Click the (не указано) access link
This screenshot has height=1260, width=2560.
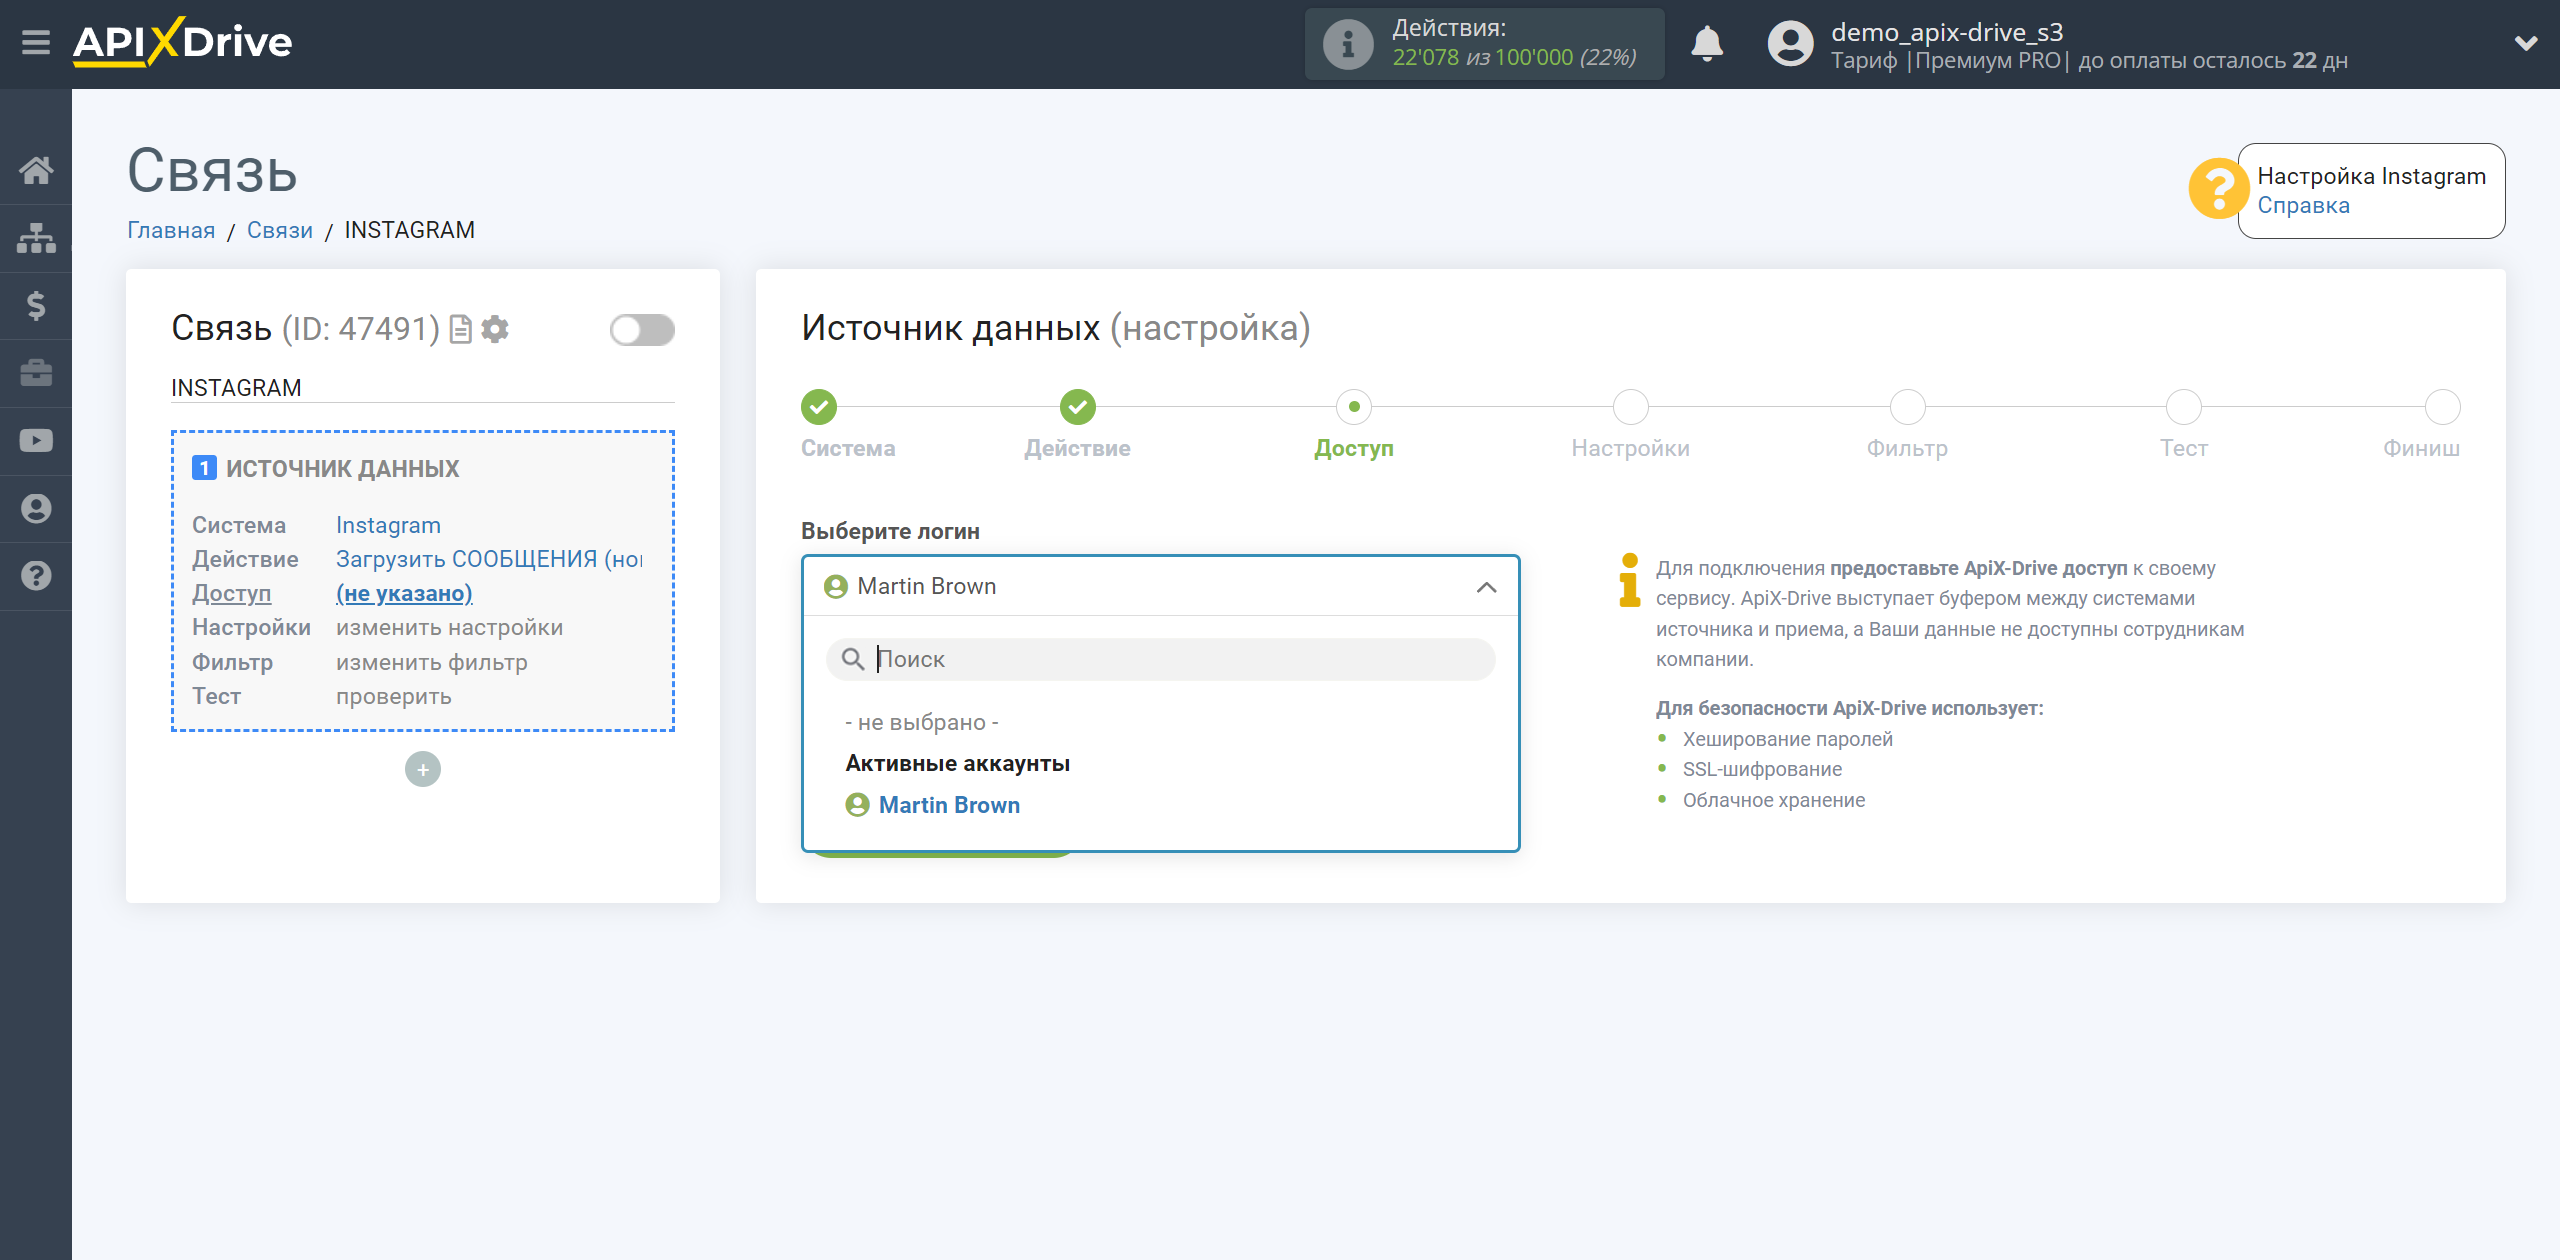click(x=404, y=593)
